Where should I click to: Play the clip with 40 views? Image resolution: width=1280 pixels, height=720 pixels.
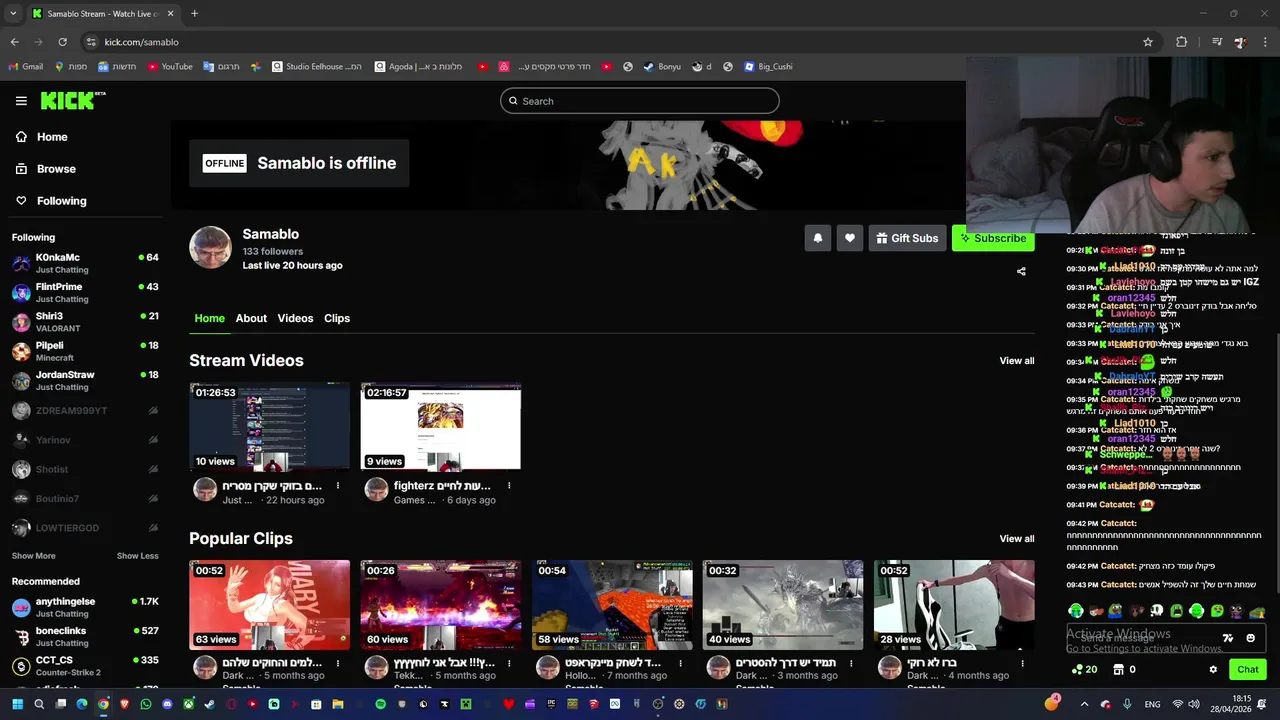pyautogui.click(x=783, y=605)
